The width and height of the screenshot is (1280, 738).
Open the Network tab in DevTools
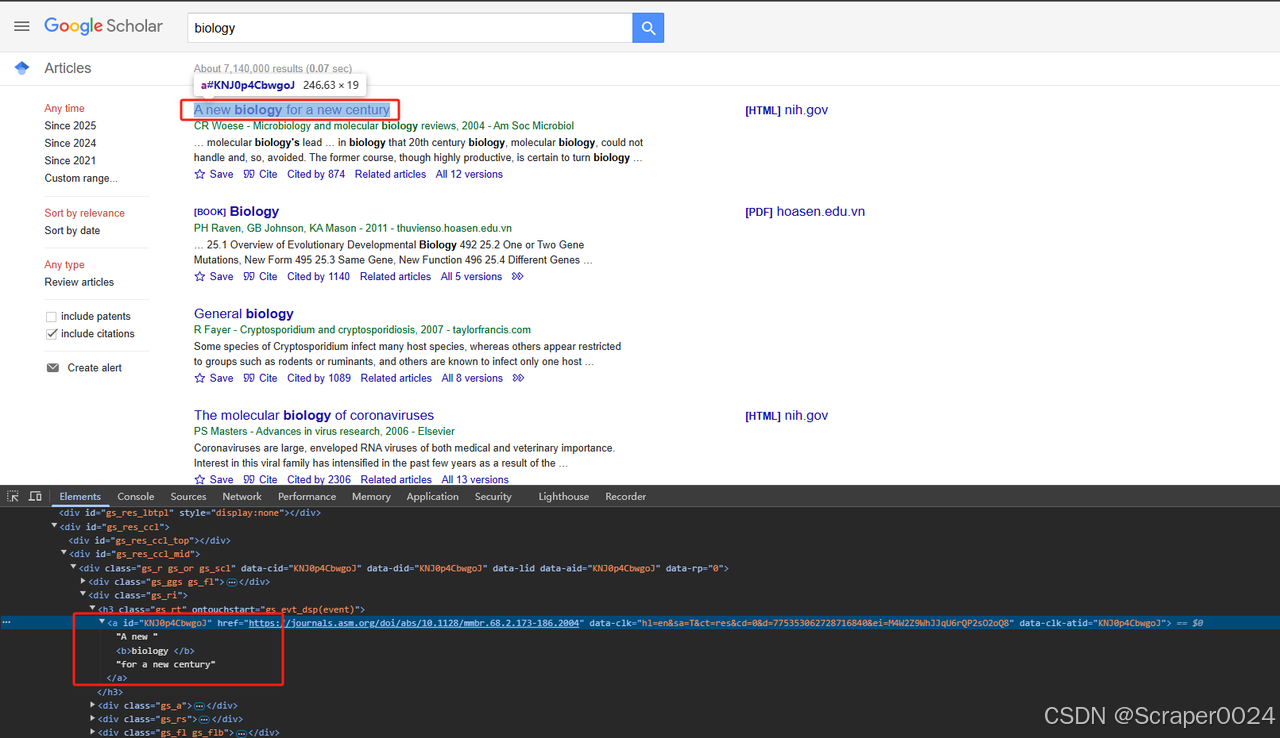tap(242, 496)
